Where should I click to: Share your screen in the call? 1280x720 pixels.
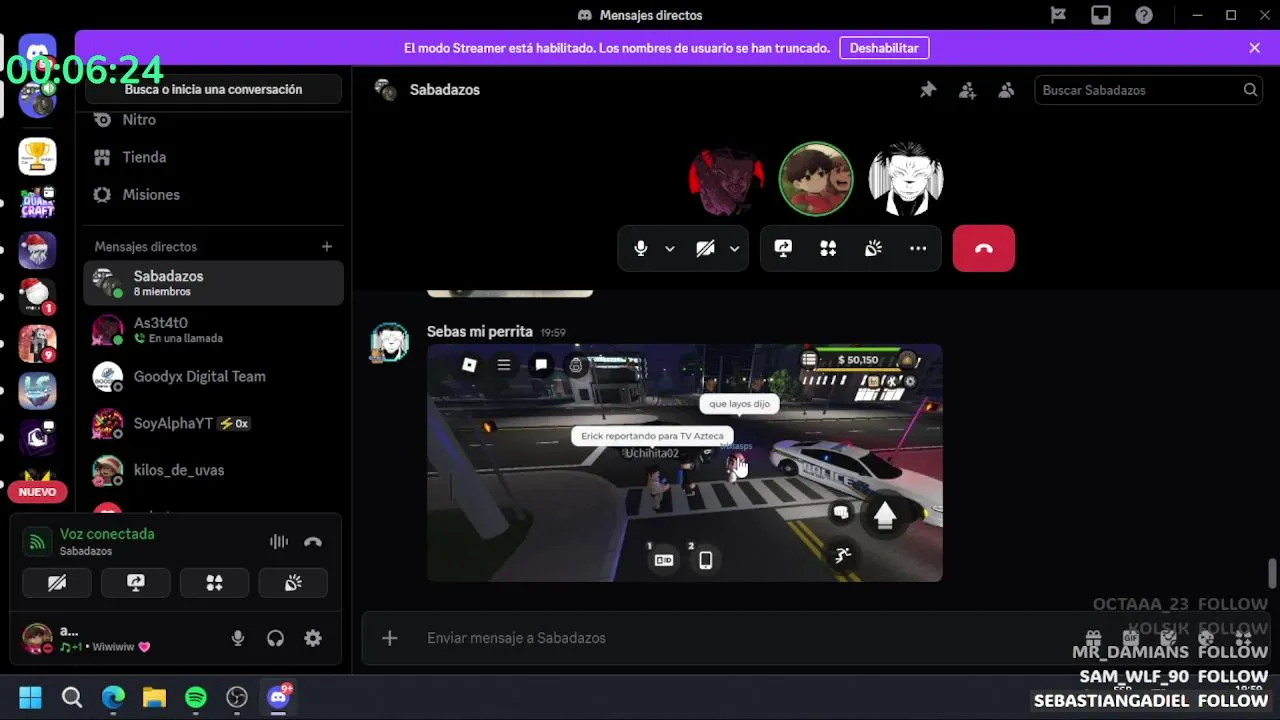(x=783, y=249)
